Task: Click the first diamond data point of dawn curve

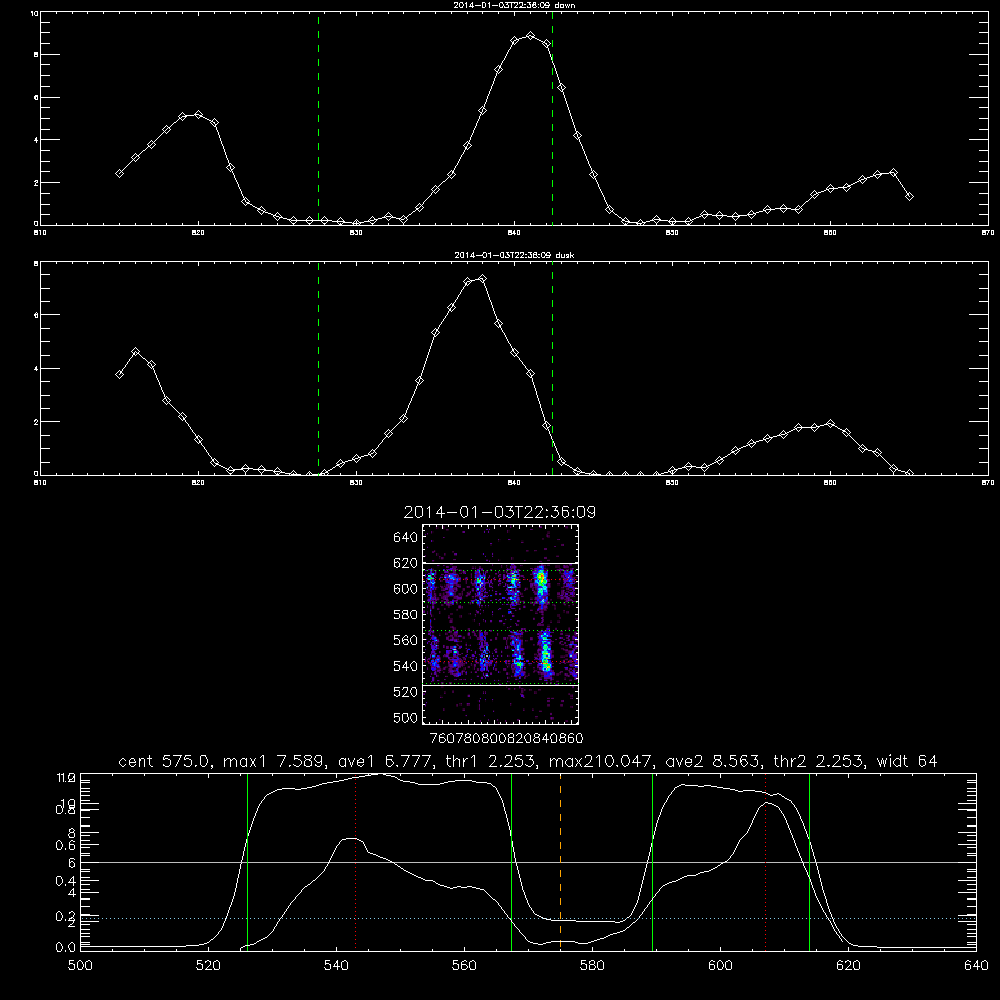Action: (x=119, y=173)
